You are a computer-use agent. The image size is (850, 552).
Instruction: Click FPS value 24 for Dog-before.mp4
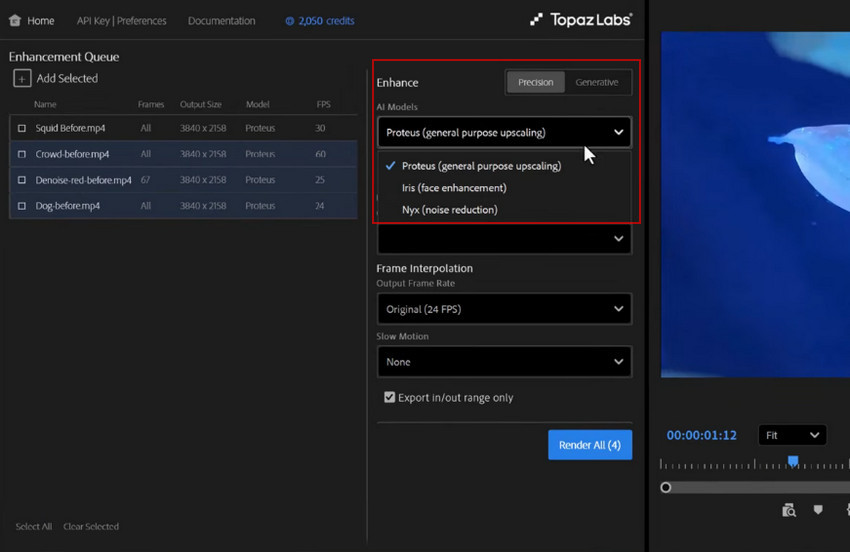coord(320,206)
